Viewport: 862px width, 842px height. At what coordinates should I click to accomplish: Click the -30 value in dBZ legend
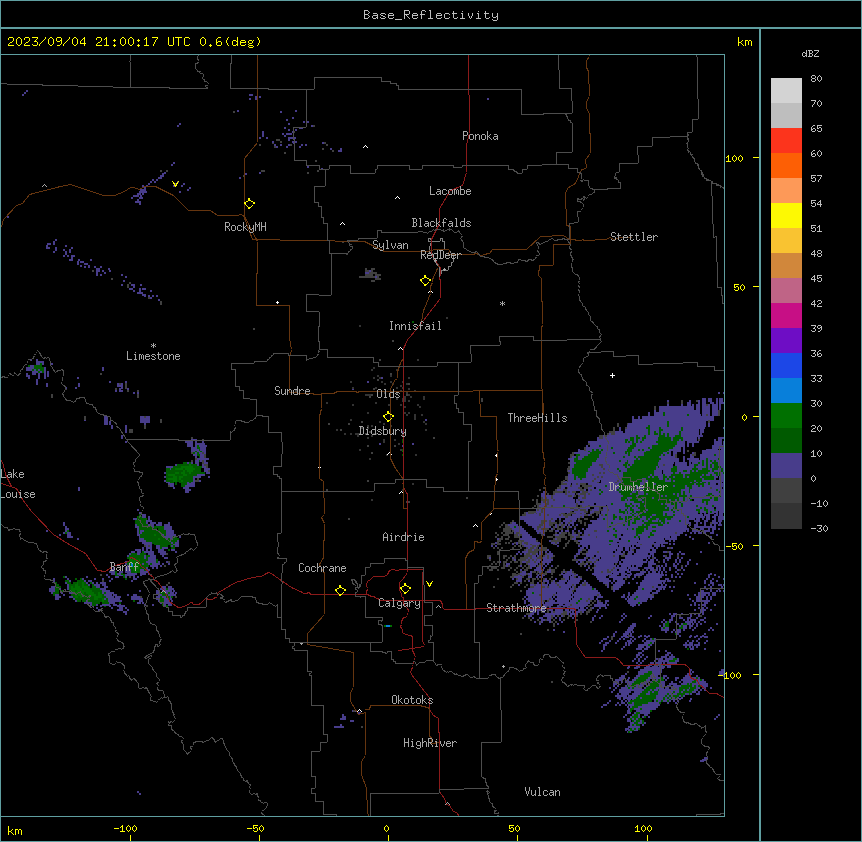click(819, 528)
